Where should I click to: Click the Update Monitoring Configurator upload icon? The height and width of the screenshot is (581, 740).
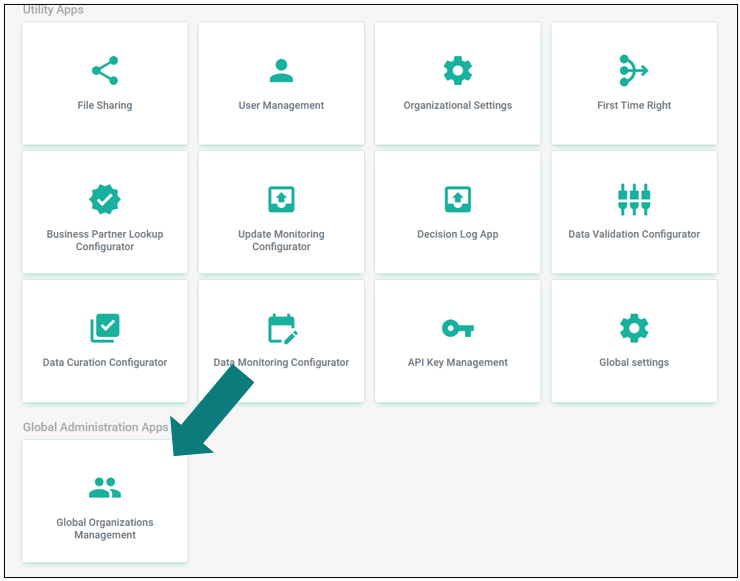coord(281,199)
